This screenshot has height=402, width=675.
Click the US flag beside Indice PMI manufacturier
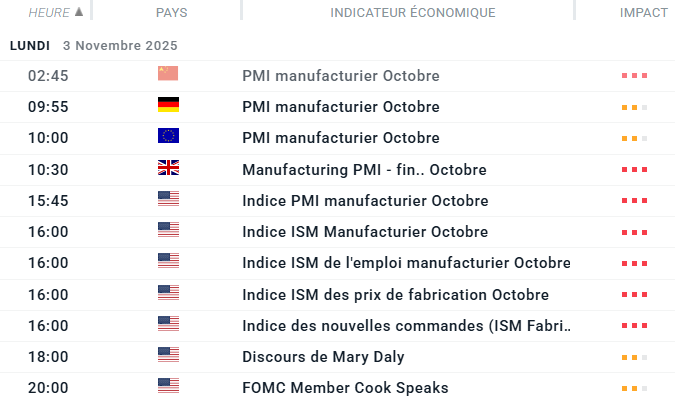pos(168,199)
